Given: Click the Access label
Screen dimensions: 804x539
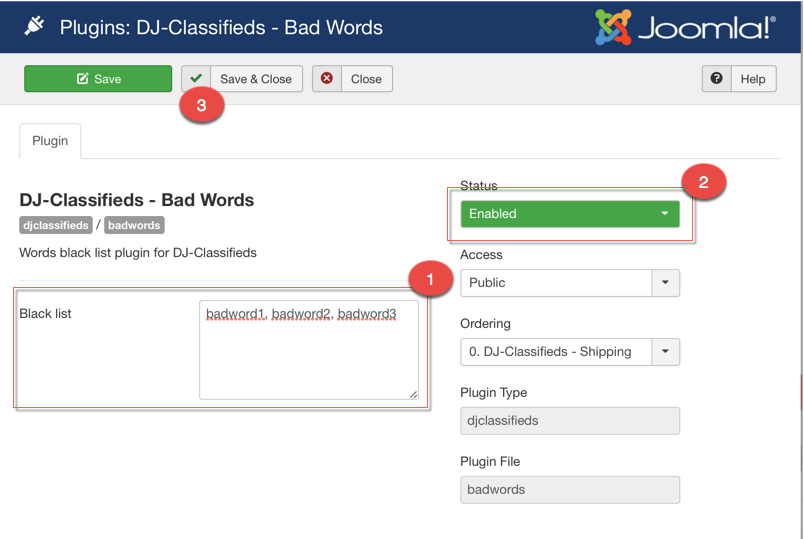Looking at the screenshot, I should point(481,255).
